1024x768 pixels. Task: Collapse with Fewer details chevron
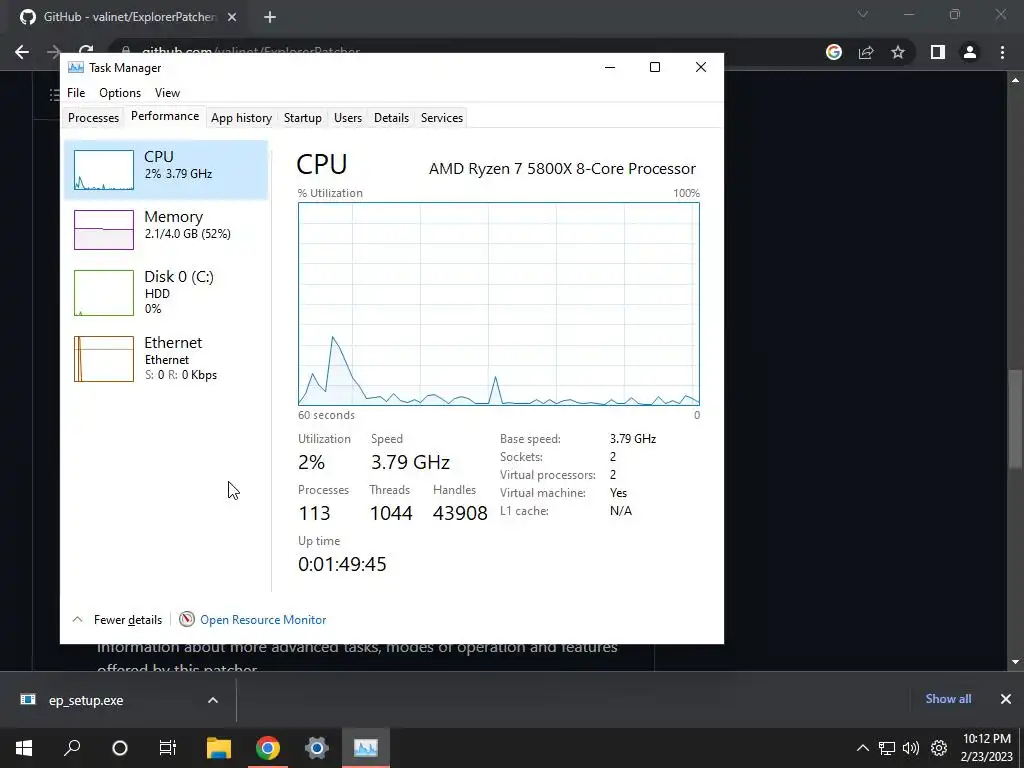pyautogui.click(x=77, y=619)
